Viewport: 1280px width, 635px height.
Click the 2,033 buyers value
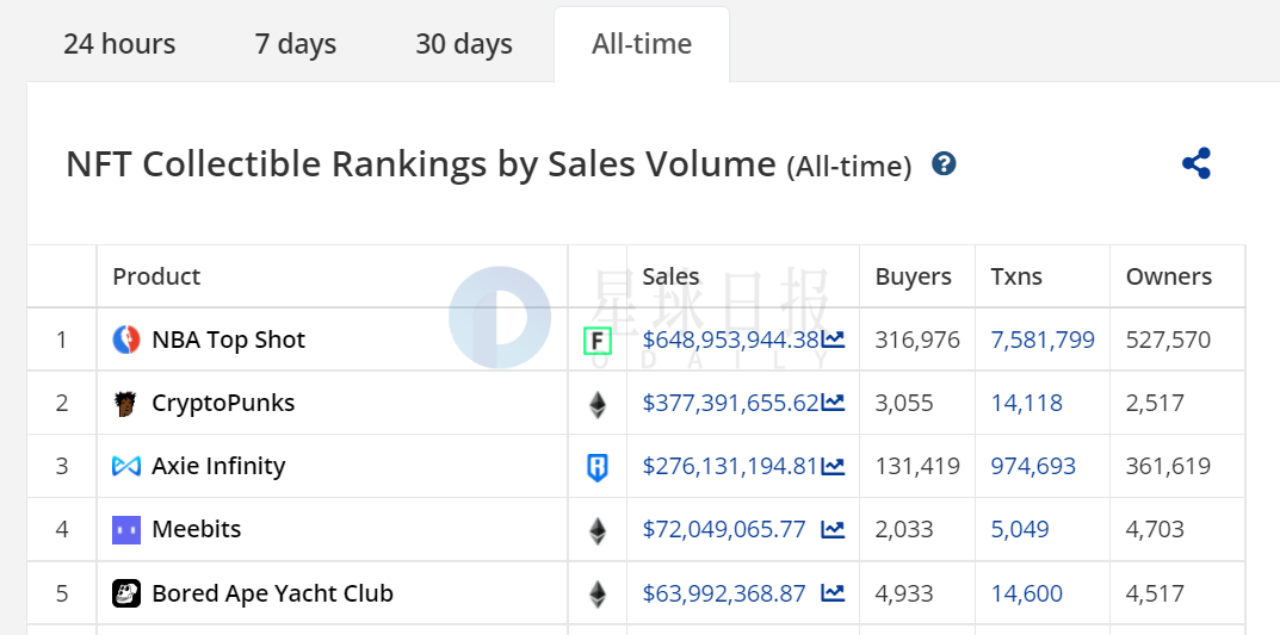pyautogui.click(x=904, y=529)
